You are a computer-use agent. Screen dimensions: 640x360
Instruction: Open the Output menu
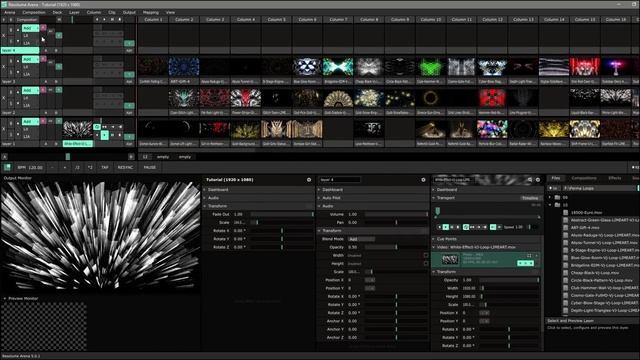(x=129, y=12)
